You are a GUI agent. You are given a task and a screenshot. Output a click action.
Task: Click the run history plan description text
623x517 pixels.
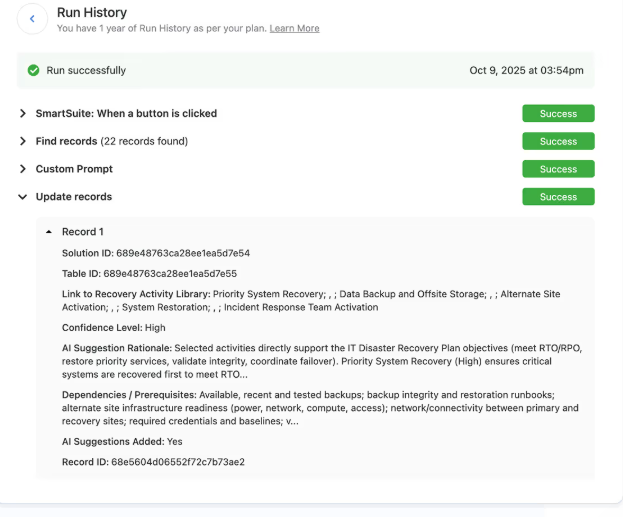tap(162, 29)
